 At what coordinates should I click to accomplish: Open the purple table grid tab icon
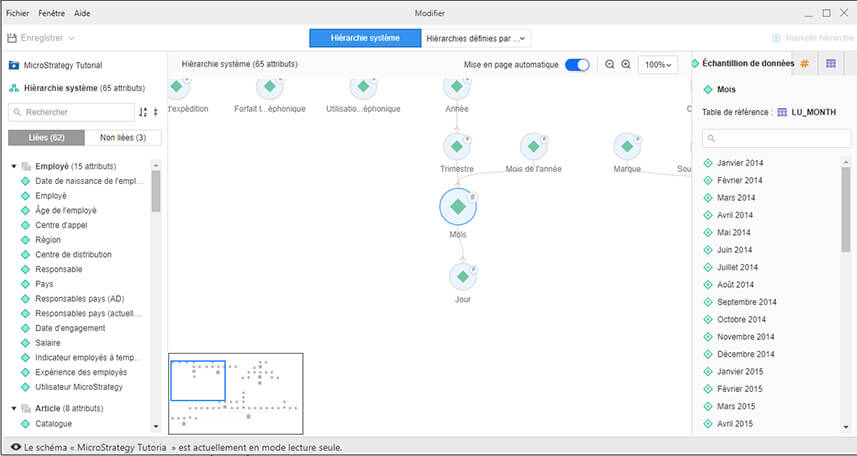(x=831, y=64)
